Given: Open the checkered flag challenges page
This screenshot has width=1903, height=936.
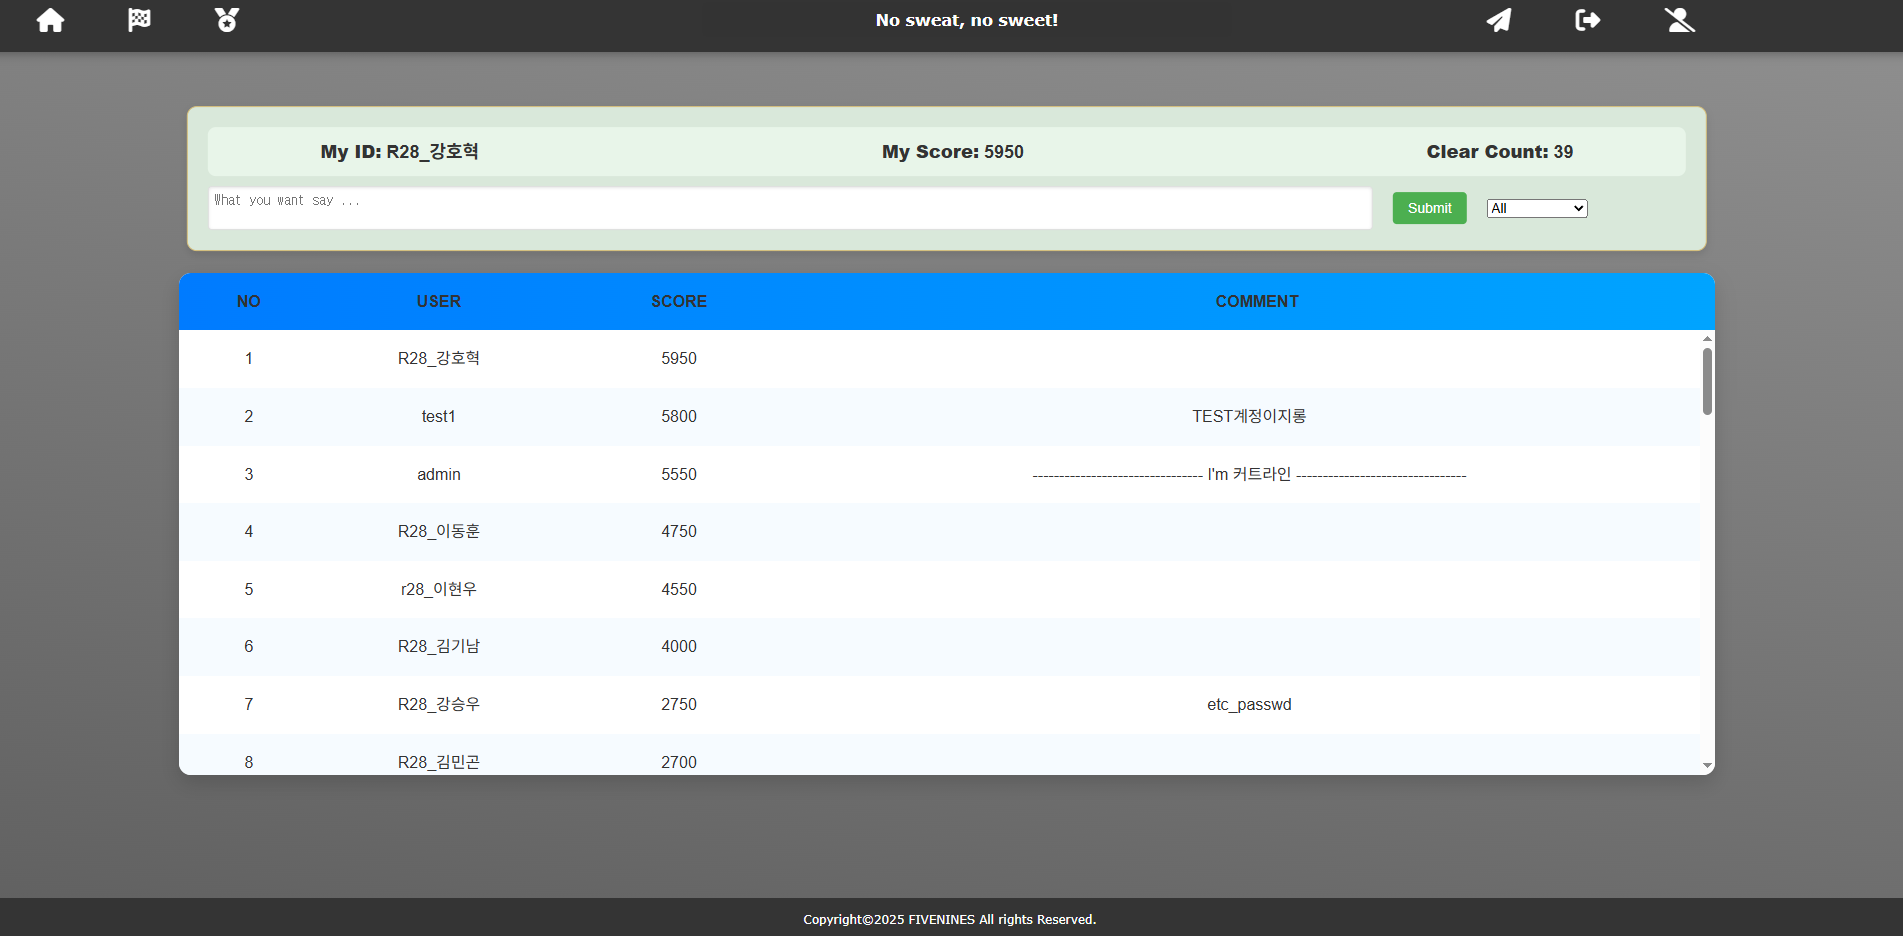Looking at the screenshot, I should pyautogui.click(x=139, y=20).
